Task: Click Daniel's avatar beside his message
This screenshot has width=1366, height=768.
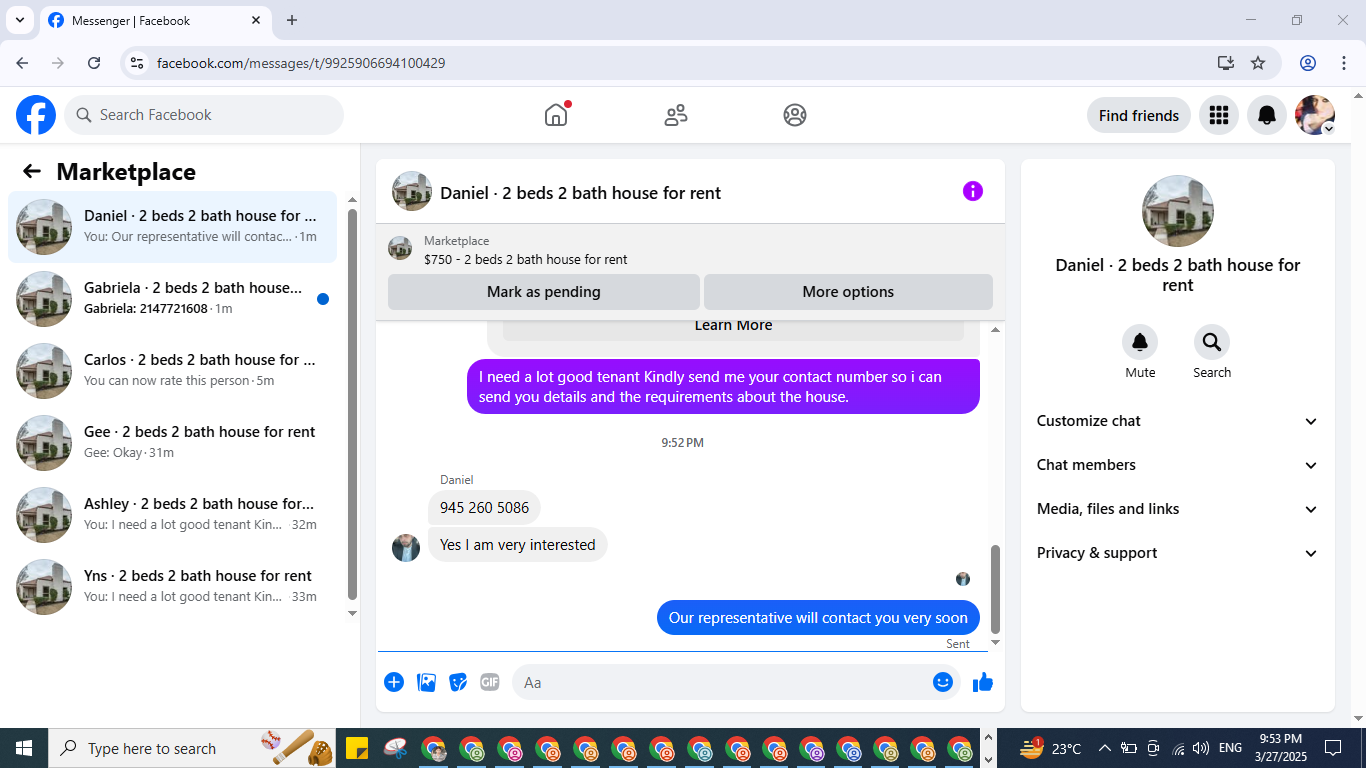Action: [406, 547]
